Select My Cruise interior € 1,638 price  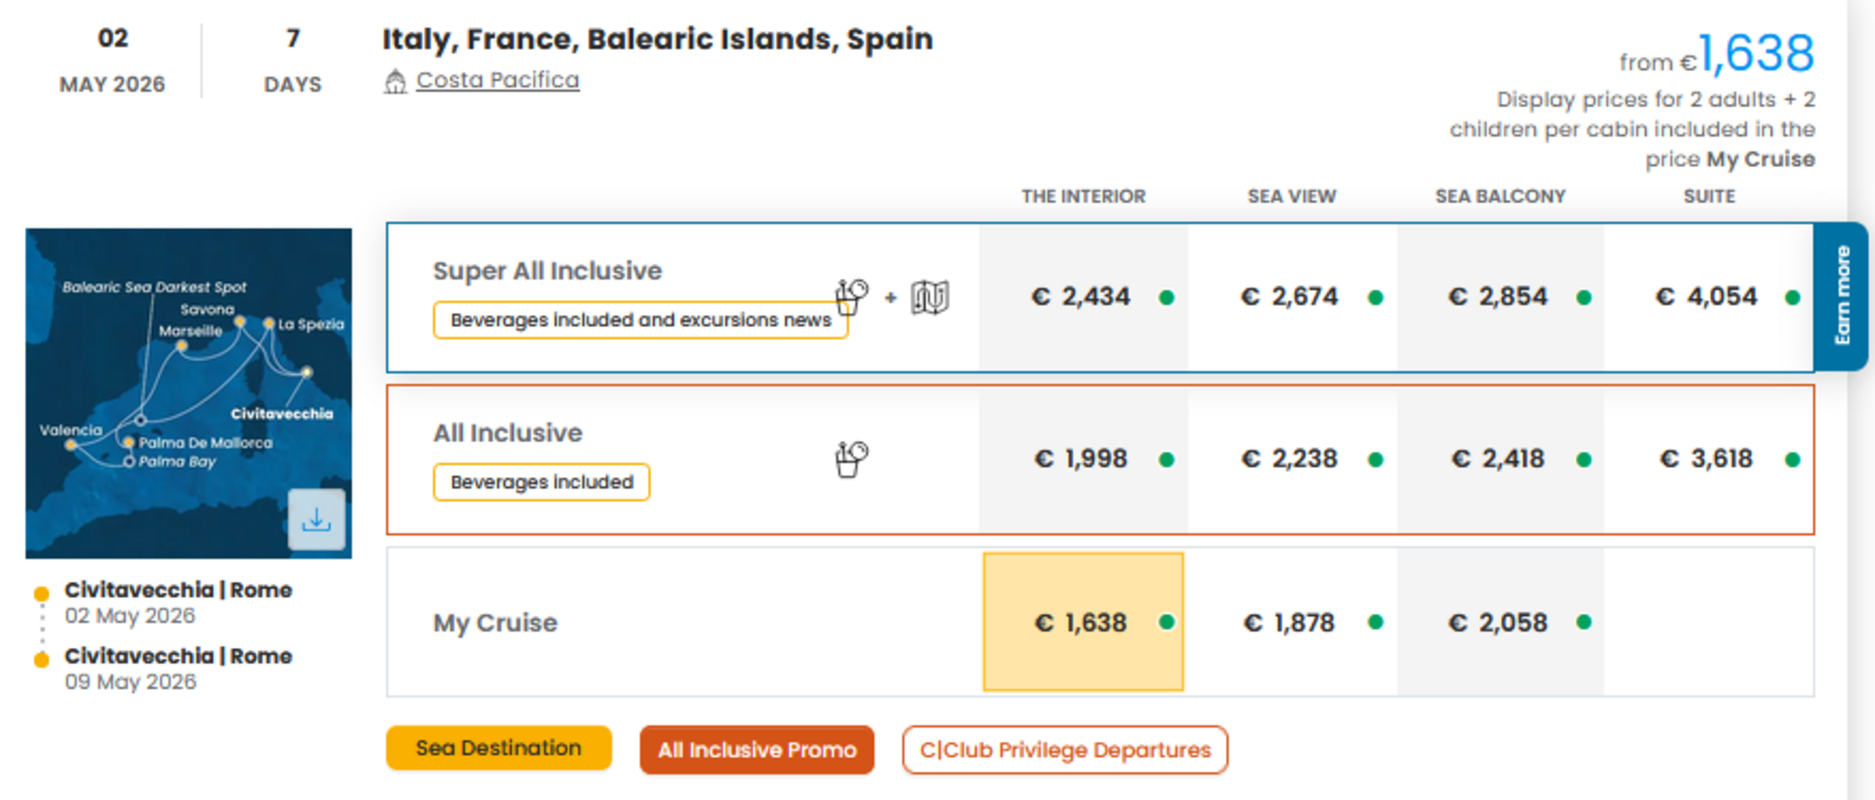(x=1082, y=622)
